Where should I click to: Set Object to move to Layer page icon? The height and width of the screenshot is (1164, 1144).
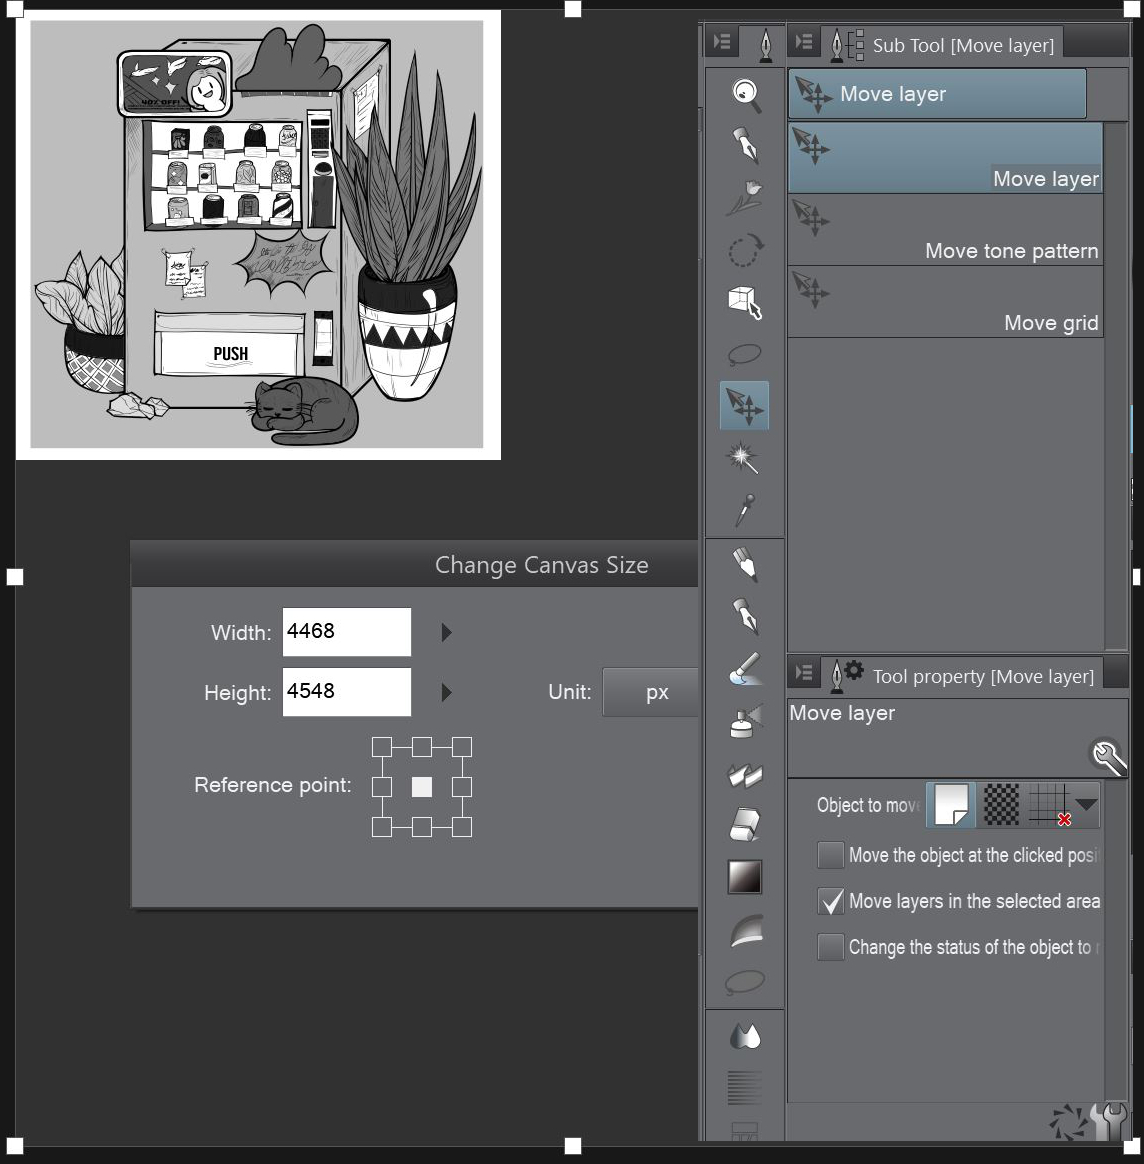951,805
